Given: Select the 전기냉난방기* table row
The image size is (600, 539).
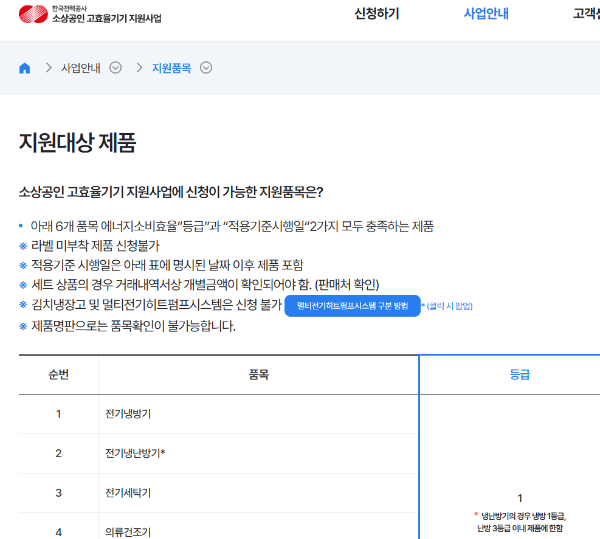Looking at the screenshot, I should pos(218,453).
